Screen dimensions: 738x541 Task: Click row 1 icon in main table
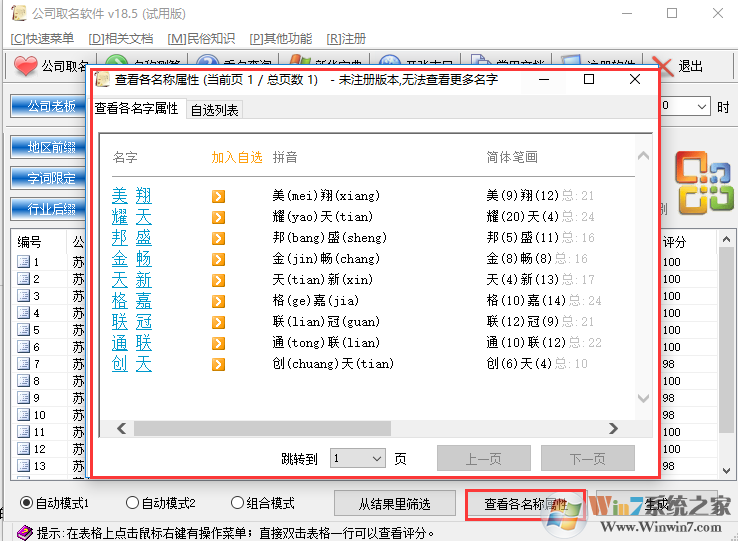pos(24,261)
